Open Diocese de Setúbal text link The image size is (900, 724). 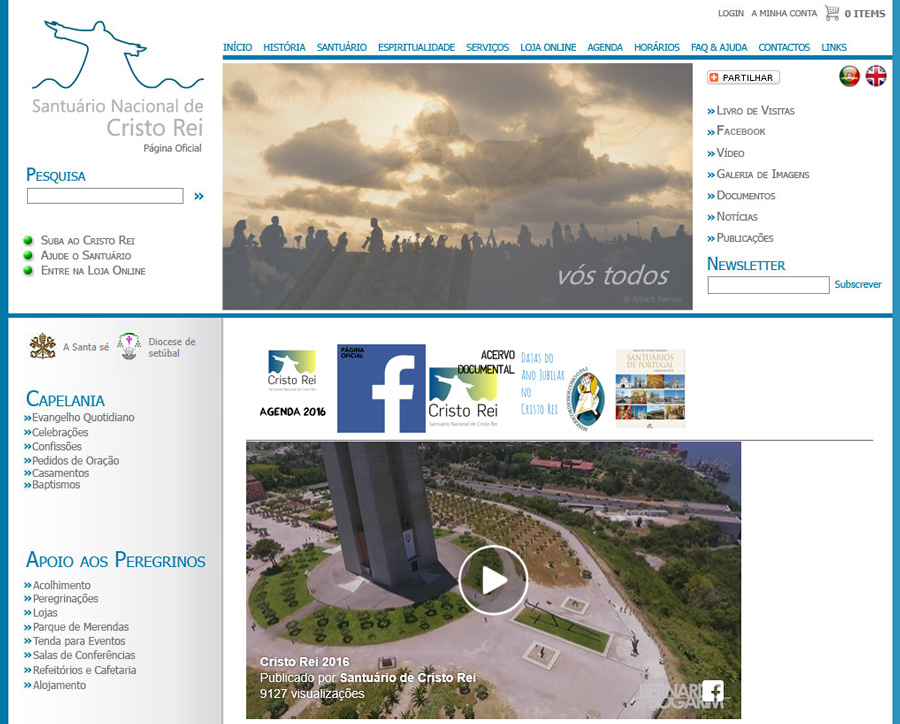pos(172,347)
